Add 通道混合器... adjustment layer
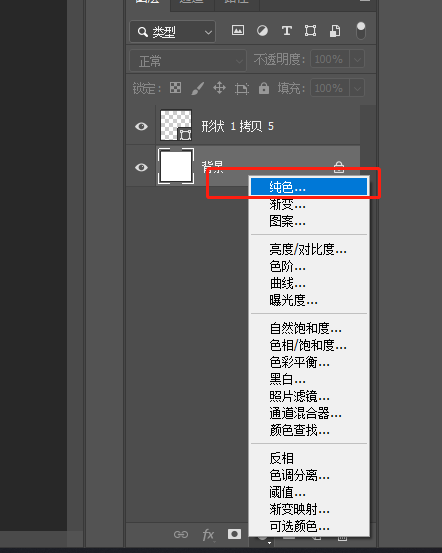The width and height of the screenshot is (442, 553). point(309,413)
